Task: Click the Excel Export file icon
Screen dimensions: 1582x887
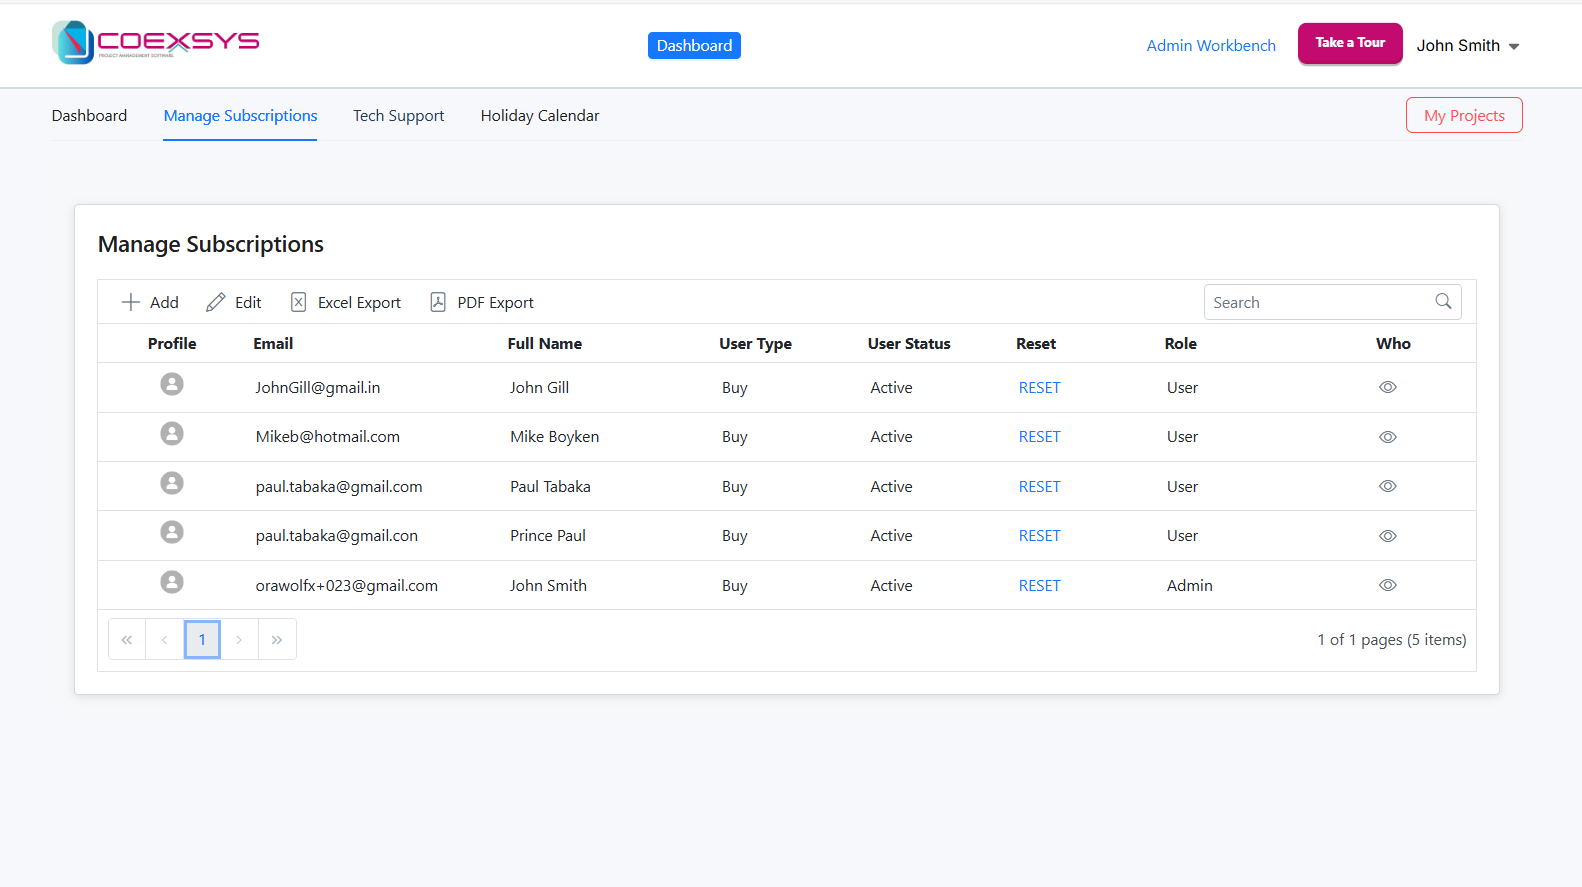Action: [298, 302]
